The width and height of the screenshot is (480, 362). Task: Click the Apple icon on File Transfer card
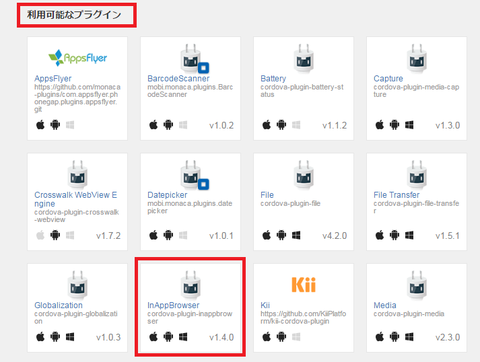[380, 235]
